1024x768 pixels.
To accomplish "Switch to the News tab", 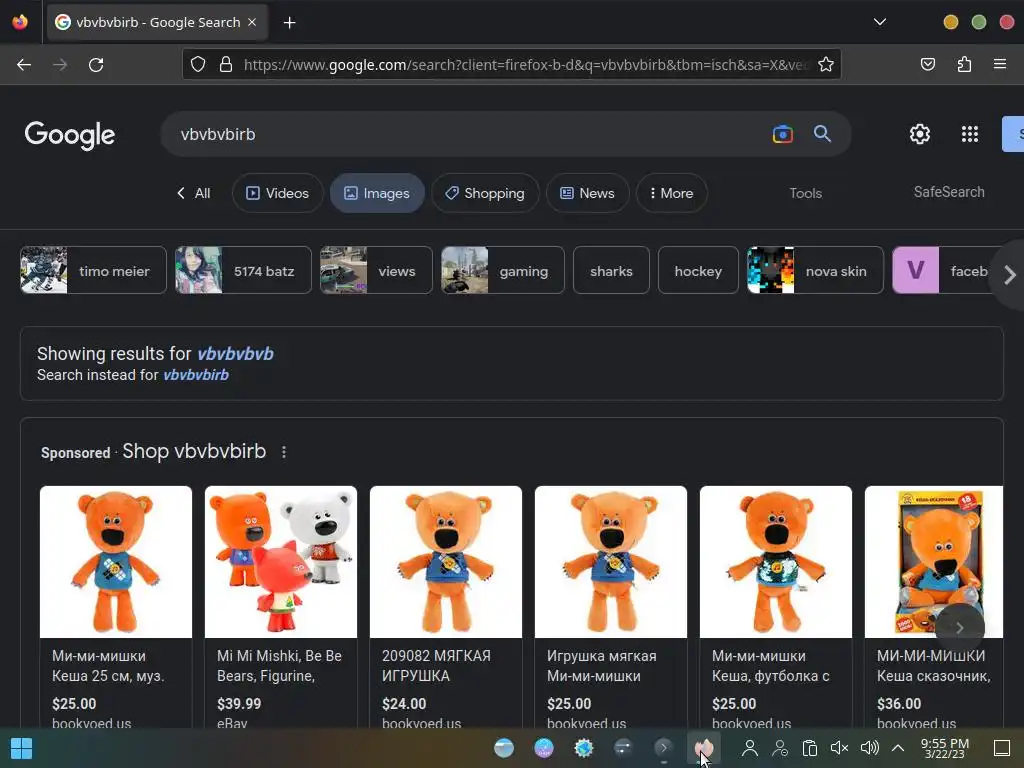I will [x=588, y=193].
